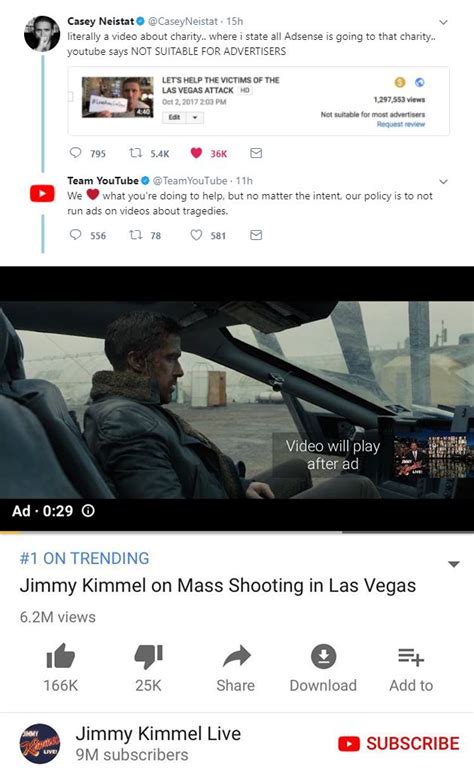This screenshot has height=777, width=474.
Task: Retweet the Team YouTube reply
Action: pos(135,234)
